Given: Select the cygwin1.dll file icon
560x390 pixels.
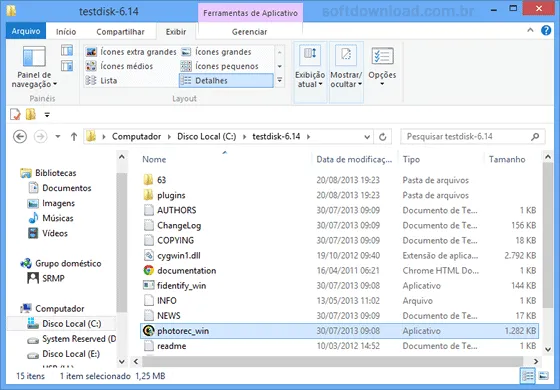Looking at the screenshot, I should 149,255.
